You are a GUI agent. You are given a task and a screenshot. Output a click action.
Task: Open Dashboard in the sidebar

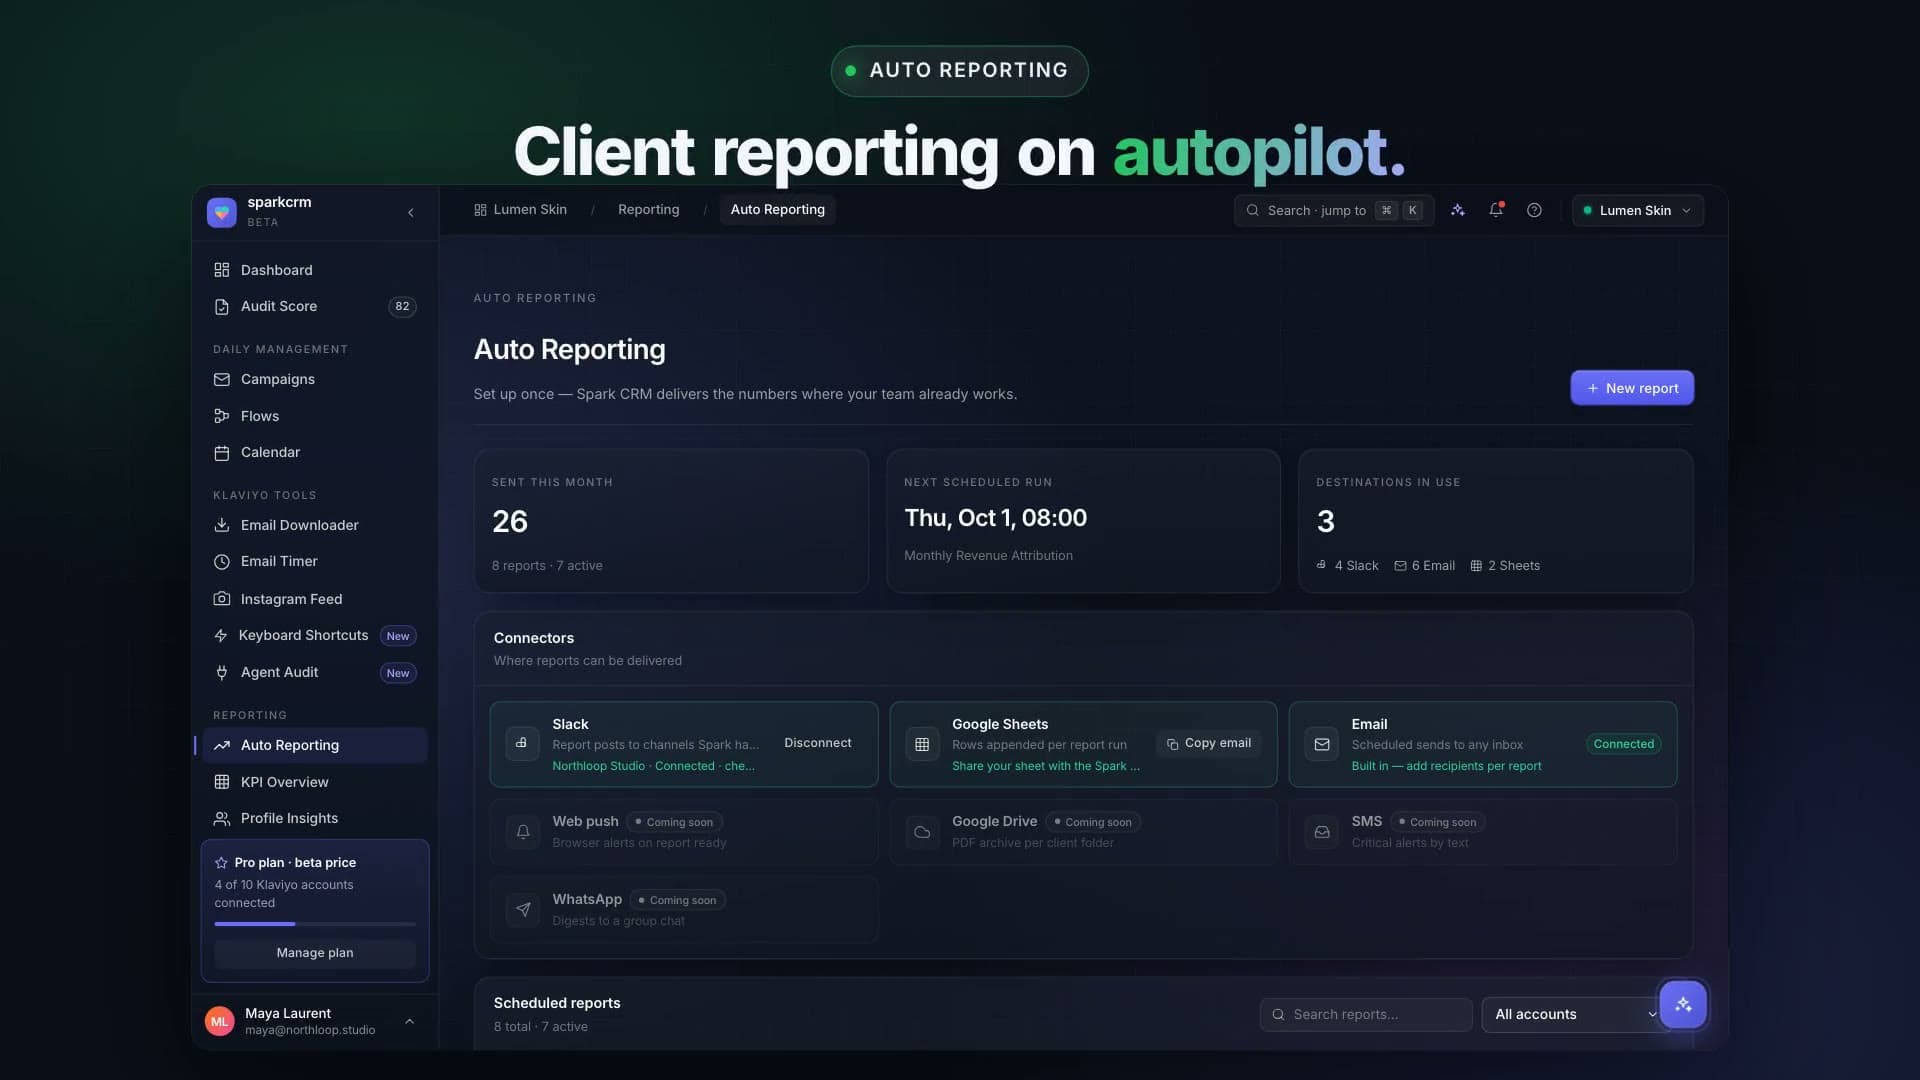(315, 270)
